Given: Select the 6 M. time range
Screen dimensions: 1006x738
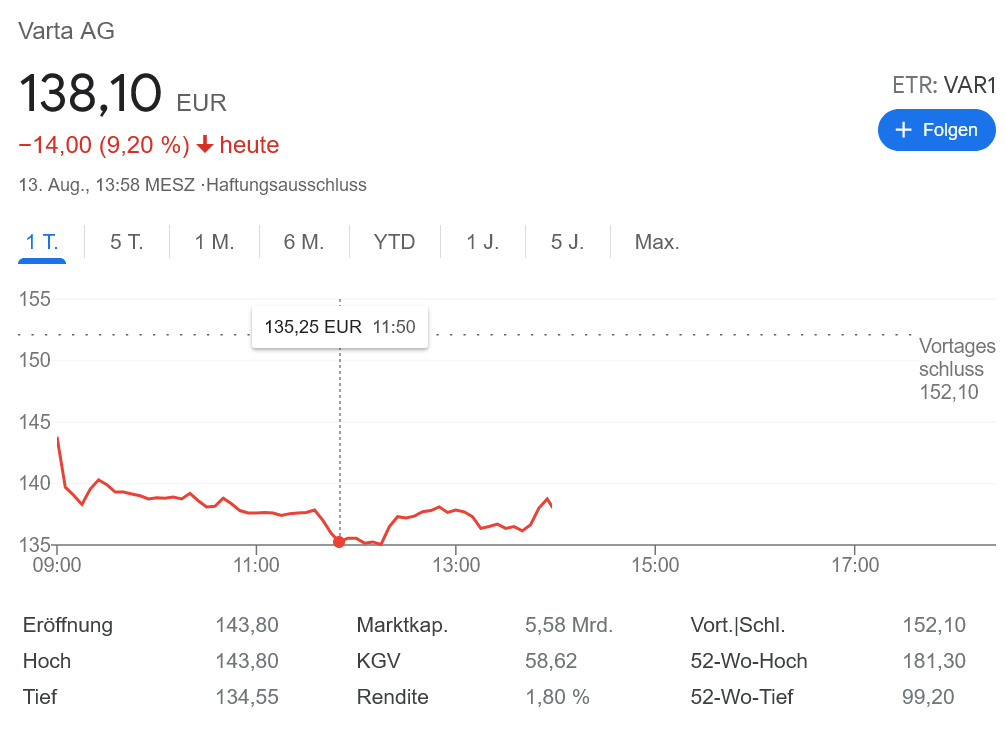Looking at the screenshot, I should click(304, 242).
